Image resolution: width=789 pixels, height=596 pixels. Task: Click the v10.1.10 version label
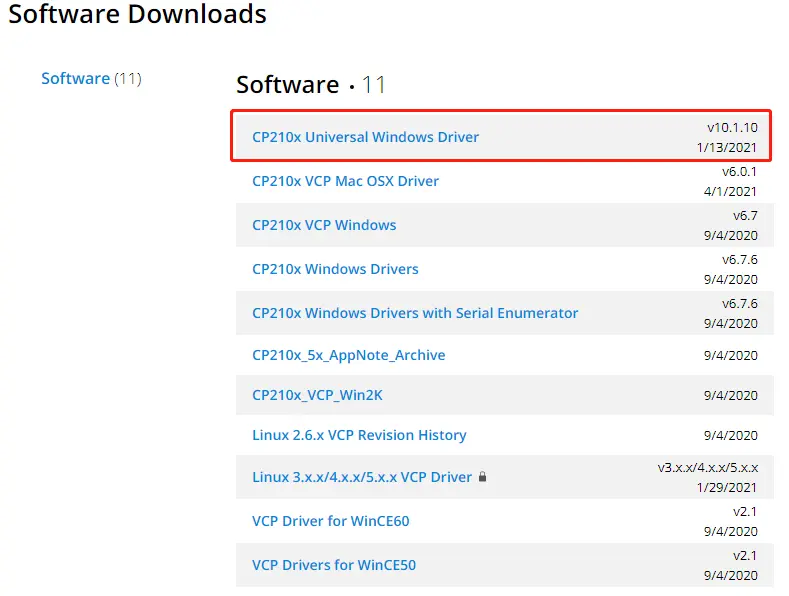point(732,128)
